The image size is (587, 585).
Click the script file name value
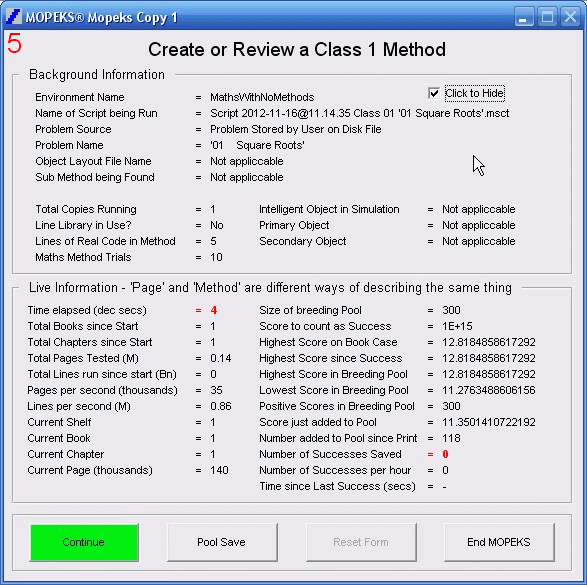pos(359,113)
